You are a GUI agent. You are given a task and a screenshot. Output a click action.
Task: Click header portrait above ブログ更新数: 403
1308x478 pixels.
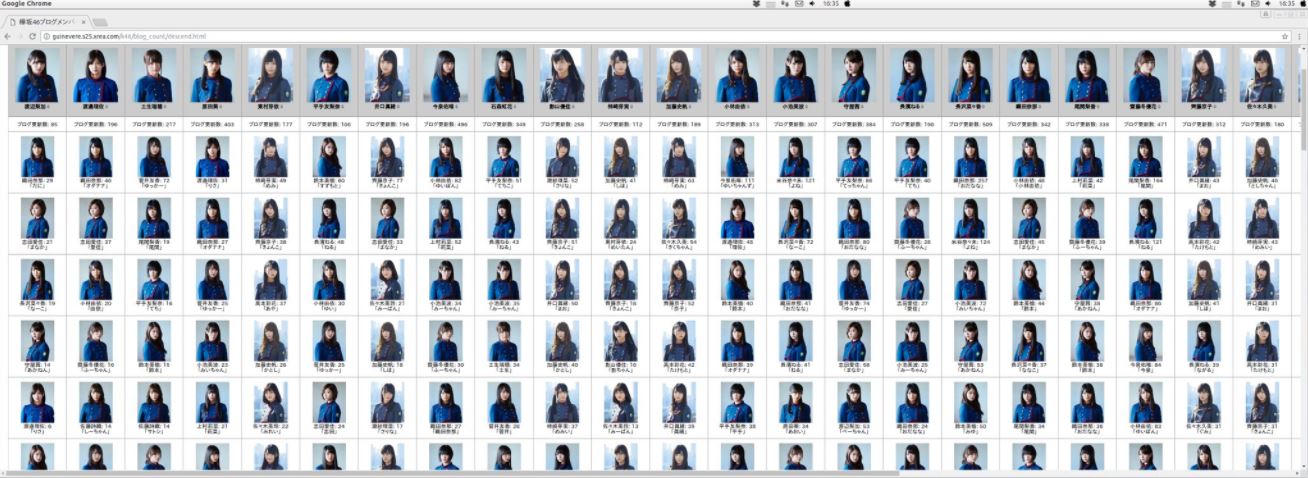click(x=212, y=75)
